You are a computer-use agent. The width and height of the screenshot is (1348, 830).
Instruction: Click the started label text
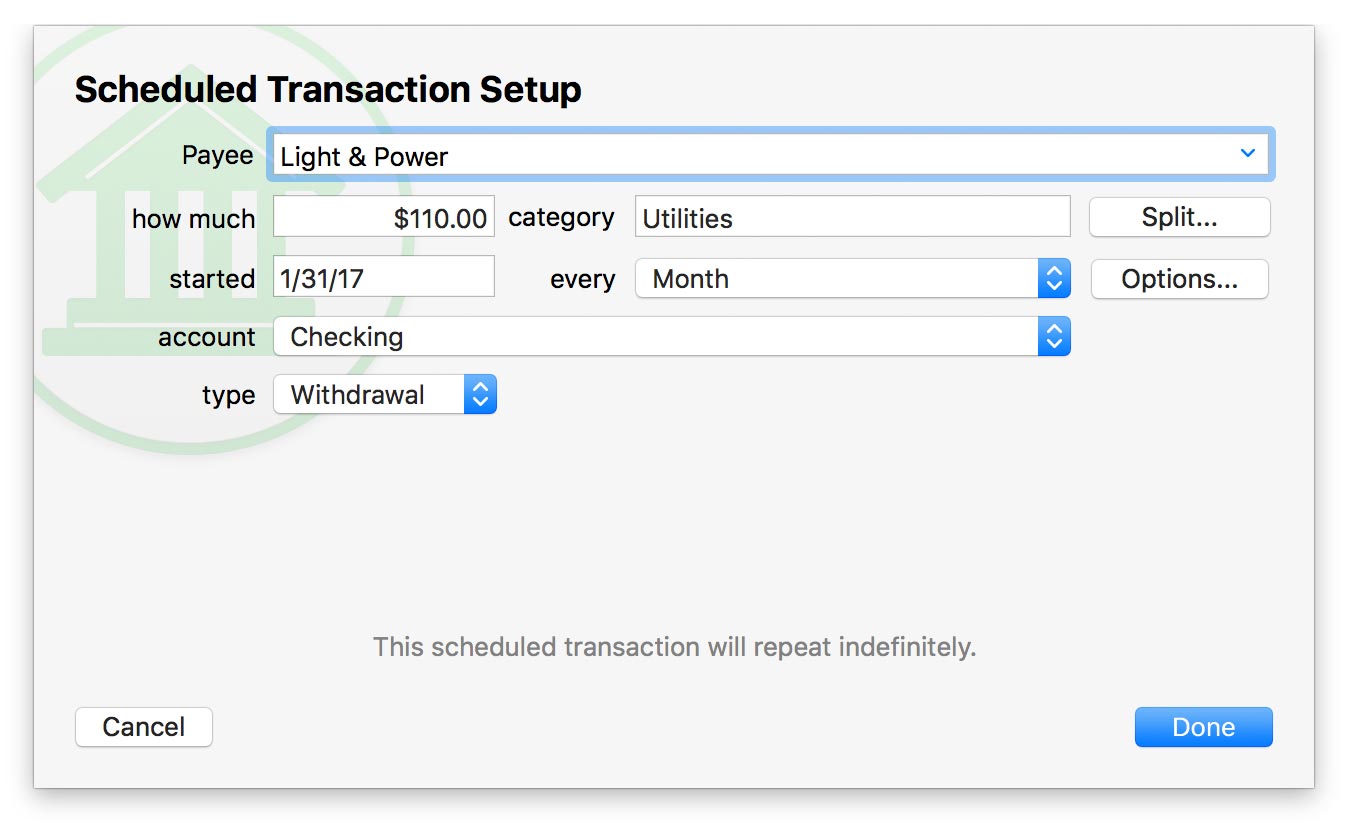(212, 279)
